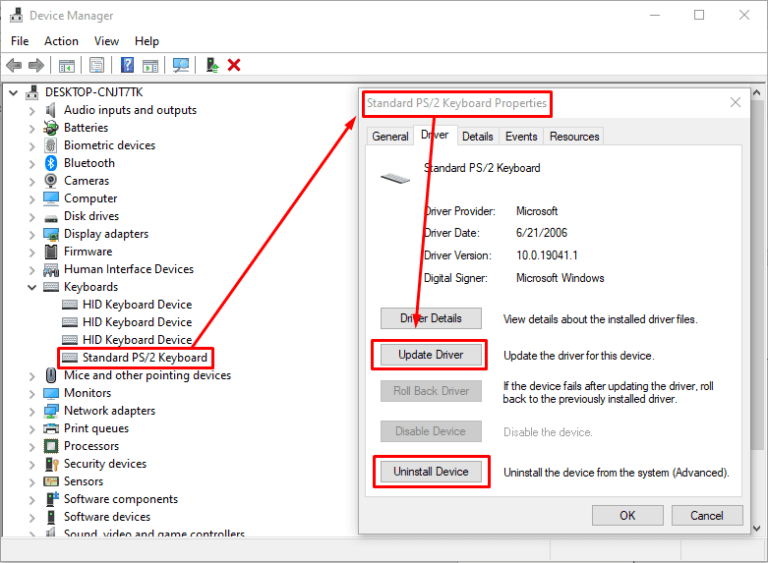This screenshot has width=768, height=563.
Task: Expand the Monitors category
Action: 32,394
